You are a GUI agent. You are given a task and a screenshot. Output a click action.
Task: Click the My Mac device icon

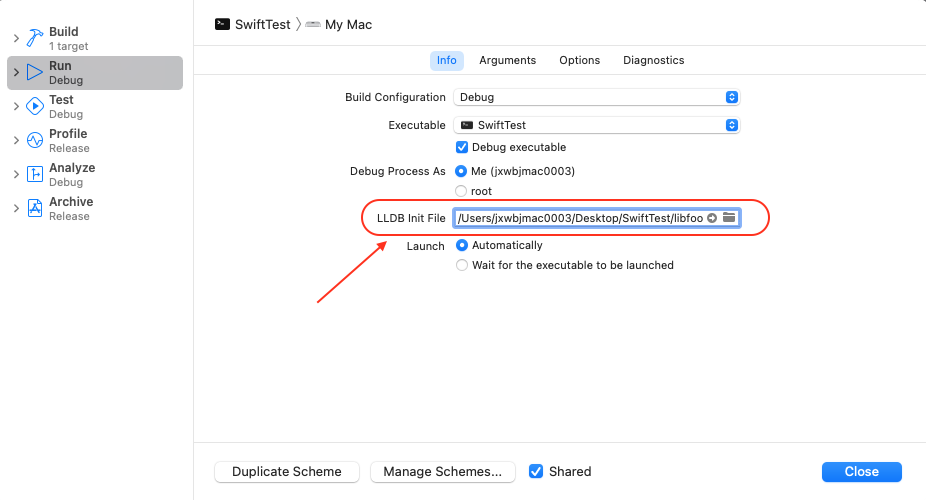pos(313,24)
